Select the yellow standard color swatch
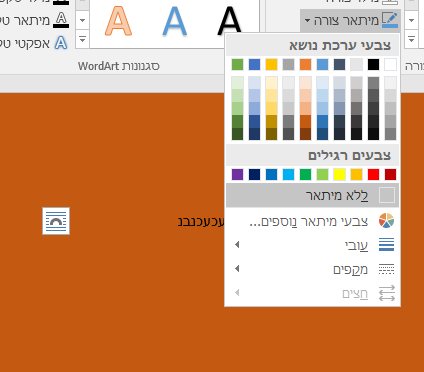This screenshot has width=424, height=372. pyautogui.click(x=339, y=174)
